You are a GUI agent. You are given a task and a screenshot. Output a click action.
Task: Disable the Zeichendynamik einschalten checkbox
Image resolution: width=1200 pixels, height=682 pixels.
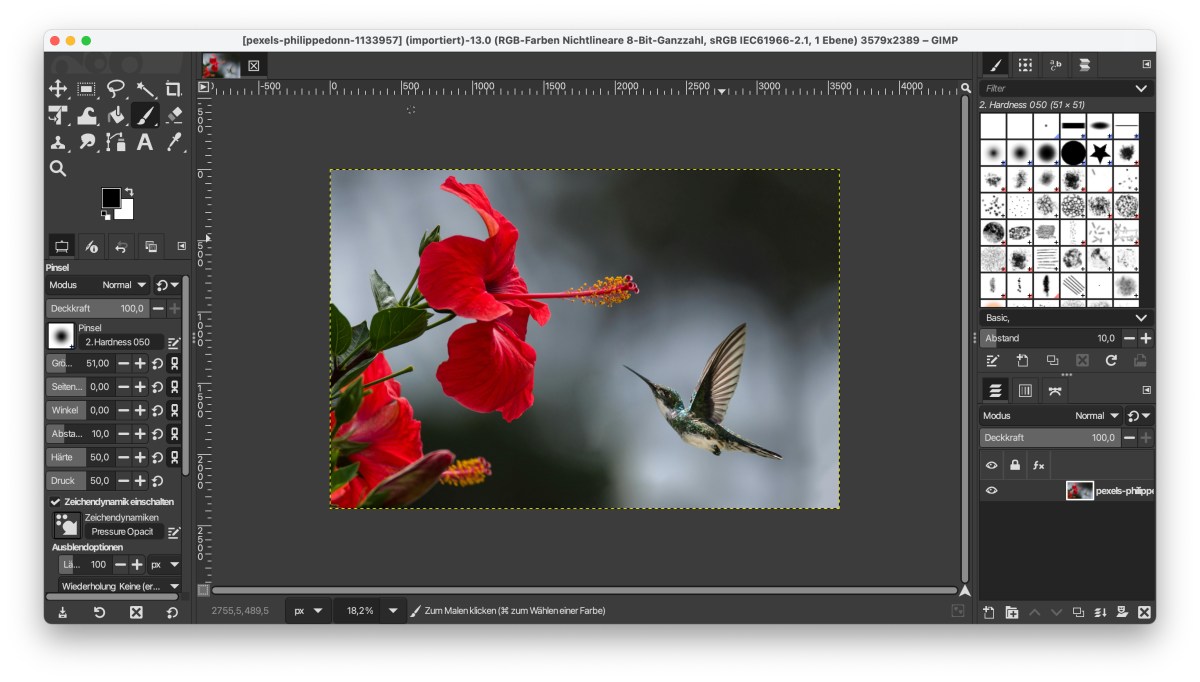(56, 501)
